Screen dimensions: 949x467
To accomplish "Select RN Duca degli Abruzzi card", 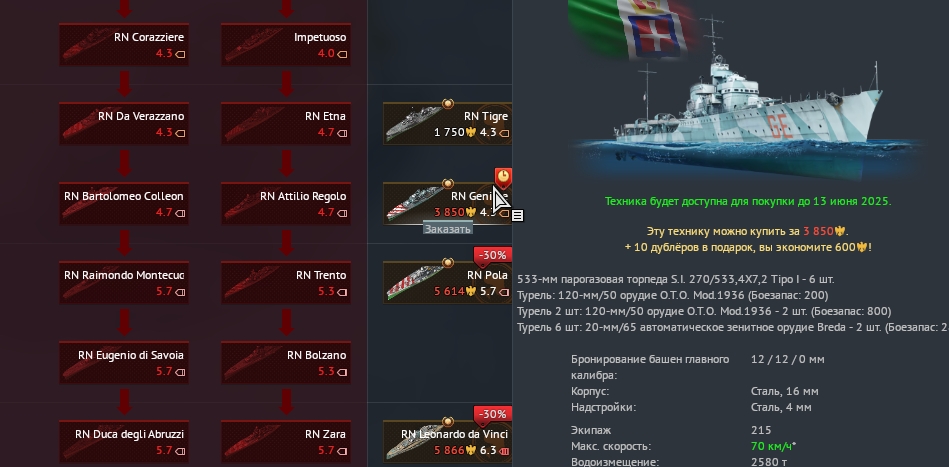I will [124, 442].
